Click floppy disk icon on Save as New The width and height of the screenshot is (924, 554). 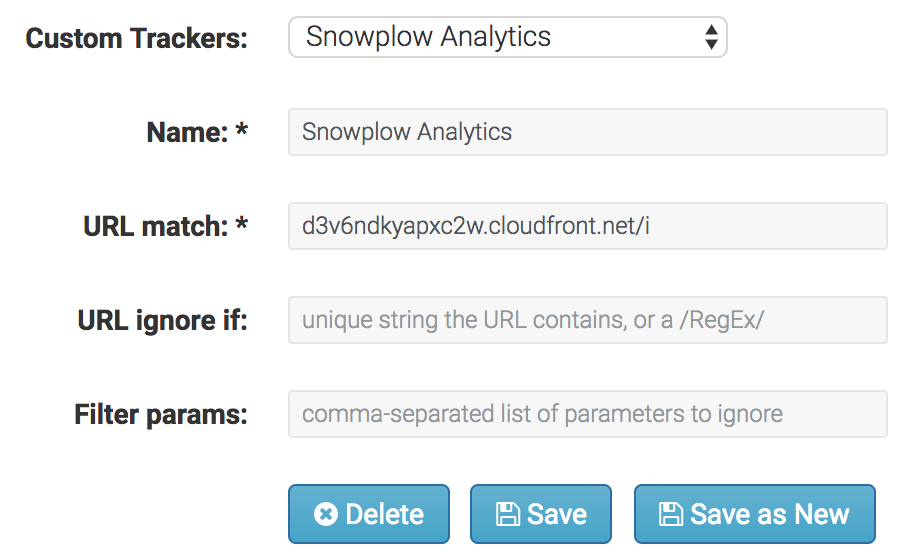click(x=671, y=514)
